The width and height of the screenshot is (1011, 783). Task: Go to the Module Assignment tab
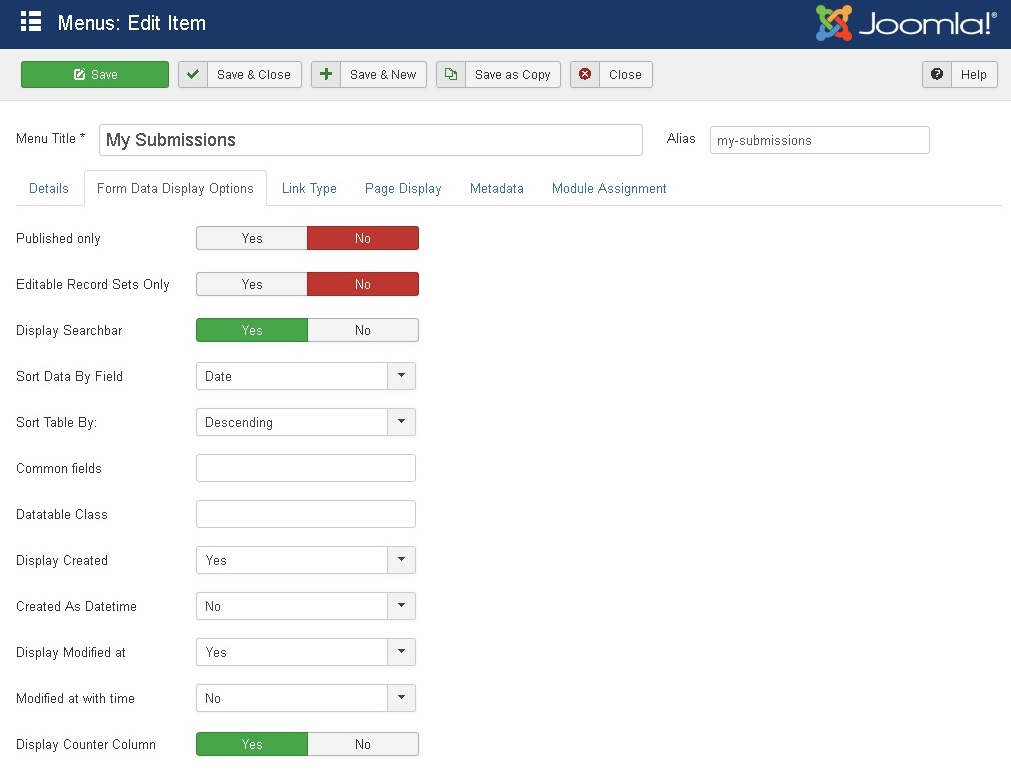609,188
